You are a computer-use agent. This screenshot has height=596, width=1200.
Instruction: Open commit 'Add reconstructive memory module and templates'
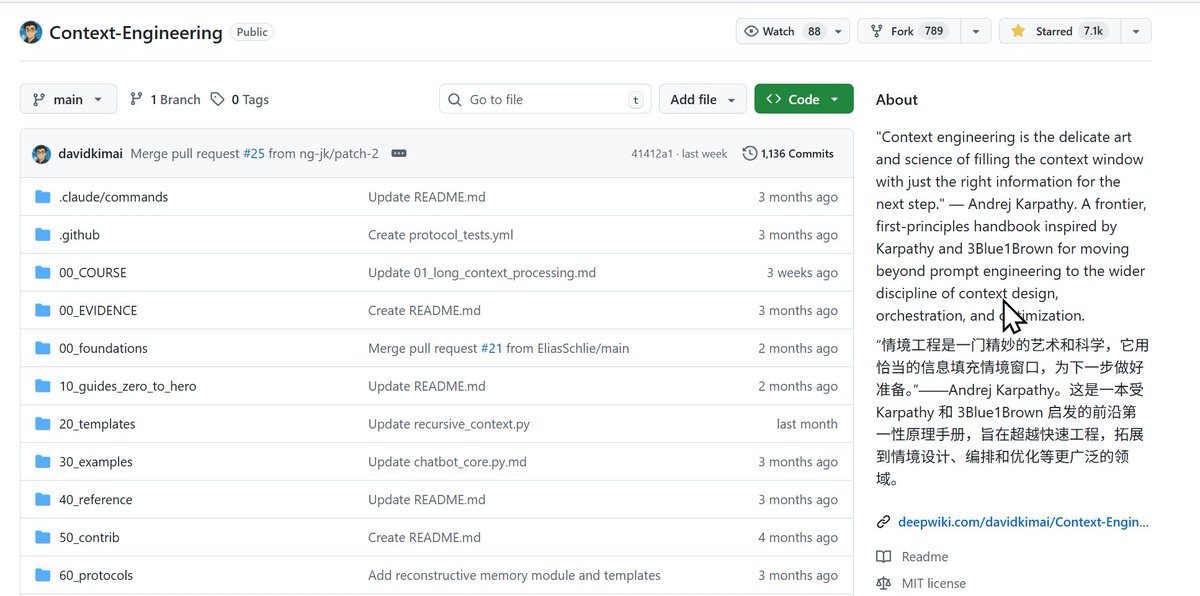(x=514, y=575)
